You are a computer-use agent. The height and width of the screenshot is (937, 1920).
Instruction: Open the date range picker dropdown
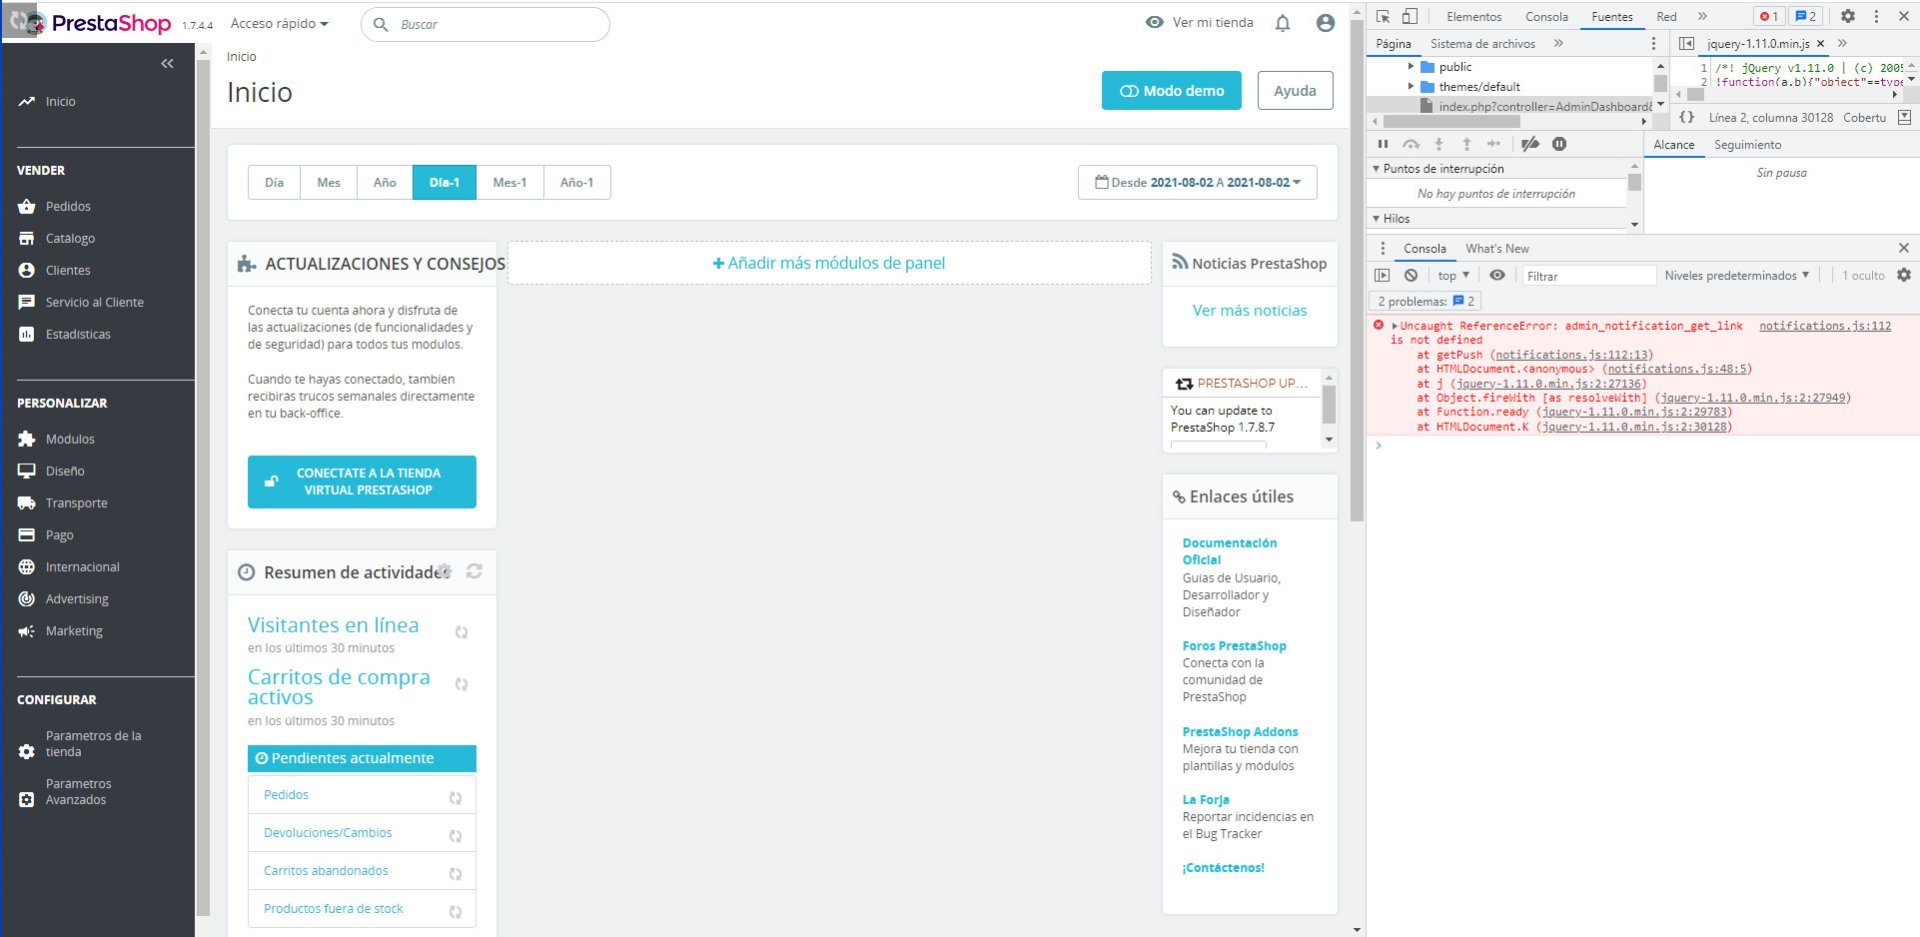1197,182
